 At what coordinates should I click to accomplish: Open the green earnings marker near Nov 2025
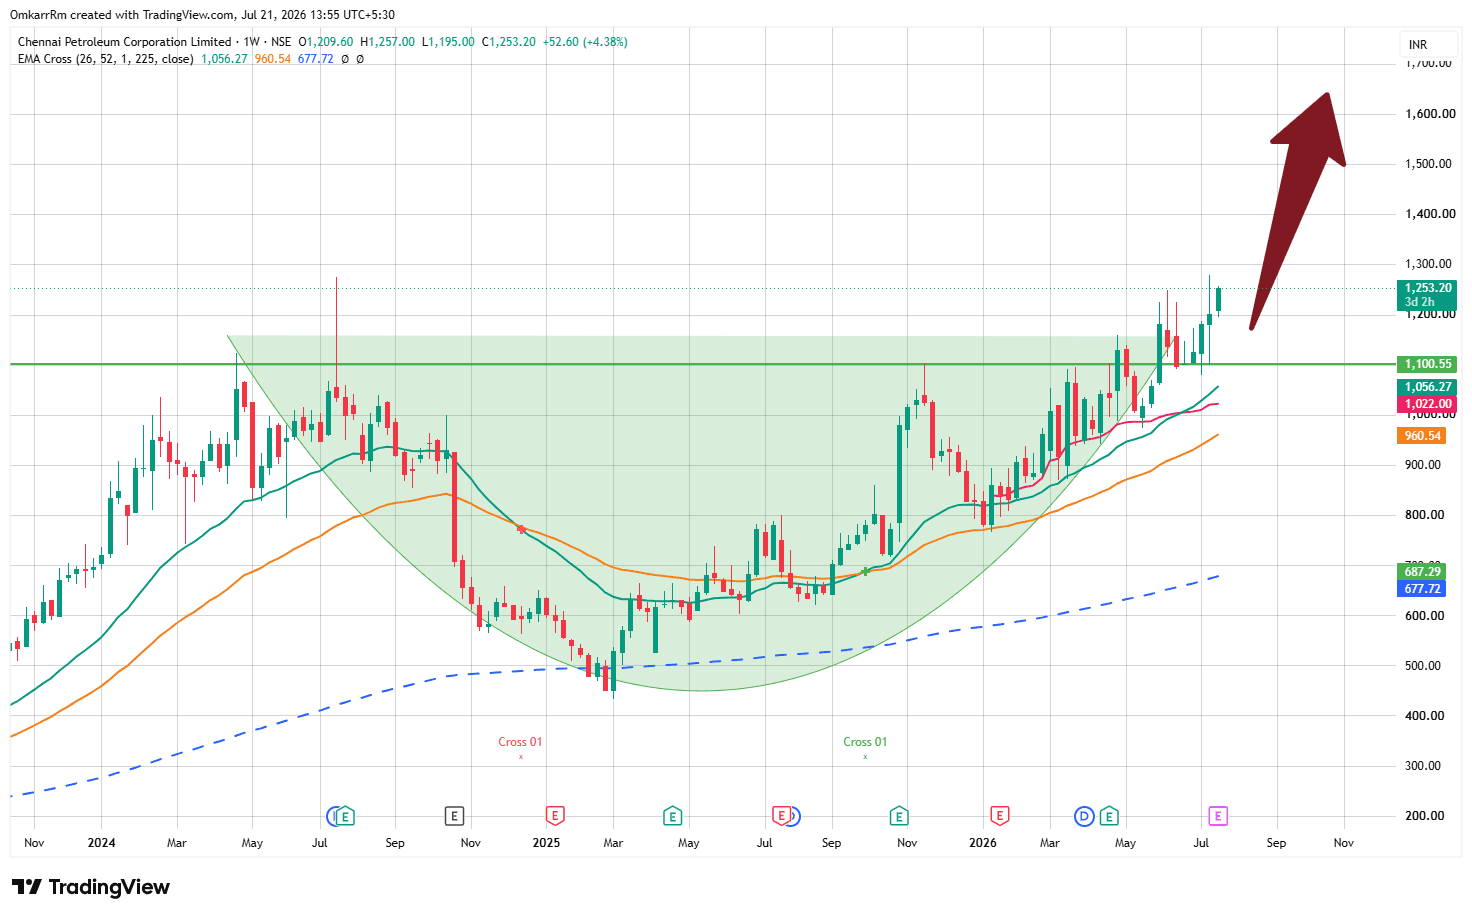coord(899,816)
